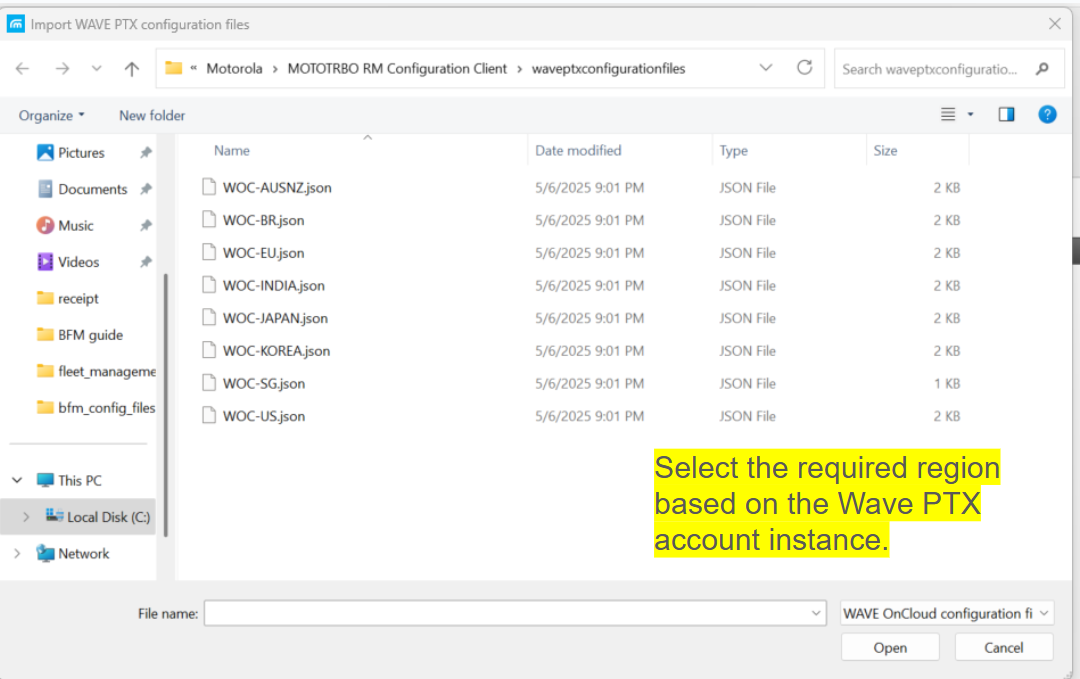Toggle the preview pane

pyautogui.click(x=1006, y=114)
